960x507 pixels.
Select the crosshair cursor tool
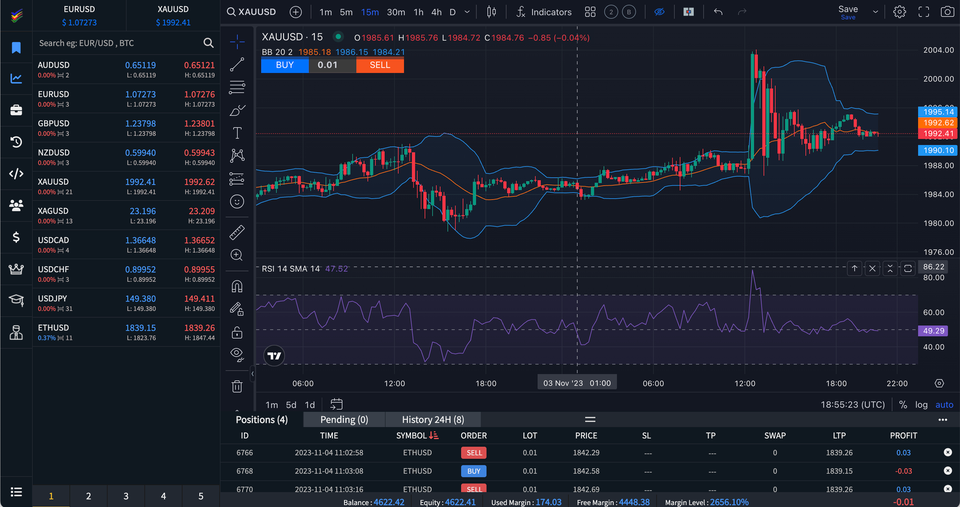[237, 42]
